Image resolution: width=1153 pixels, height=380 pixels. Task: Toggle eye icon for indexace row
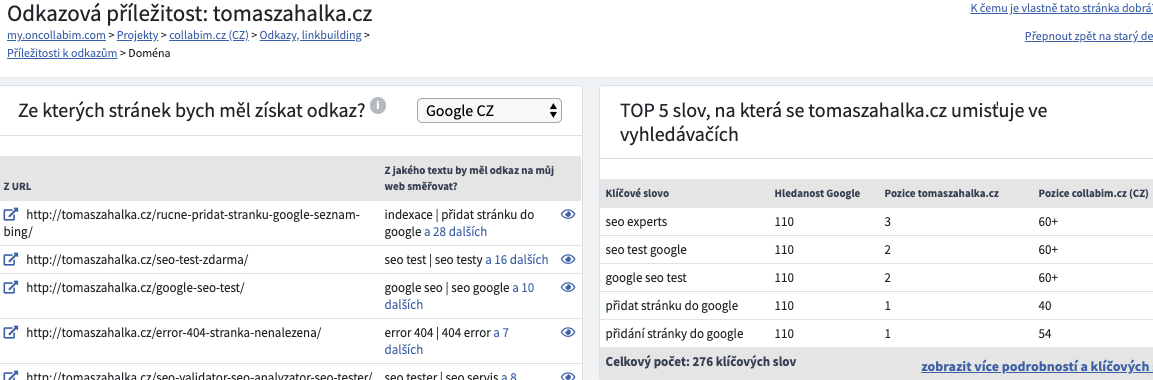(568, 215)
